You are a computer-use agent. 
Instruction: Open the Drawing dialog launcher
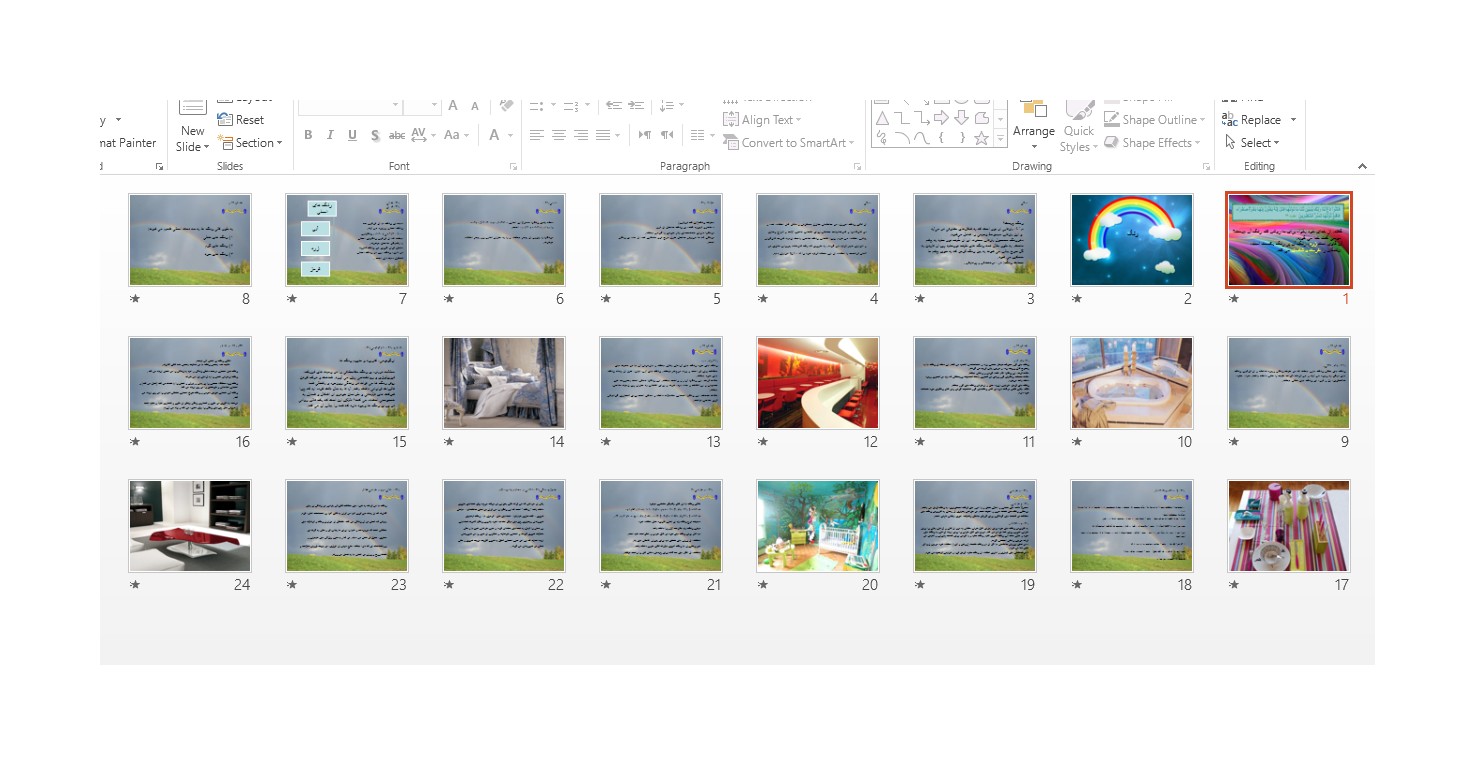pos(1207,166)
